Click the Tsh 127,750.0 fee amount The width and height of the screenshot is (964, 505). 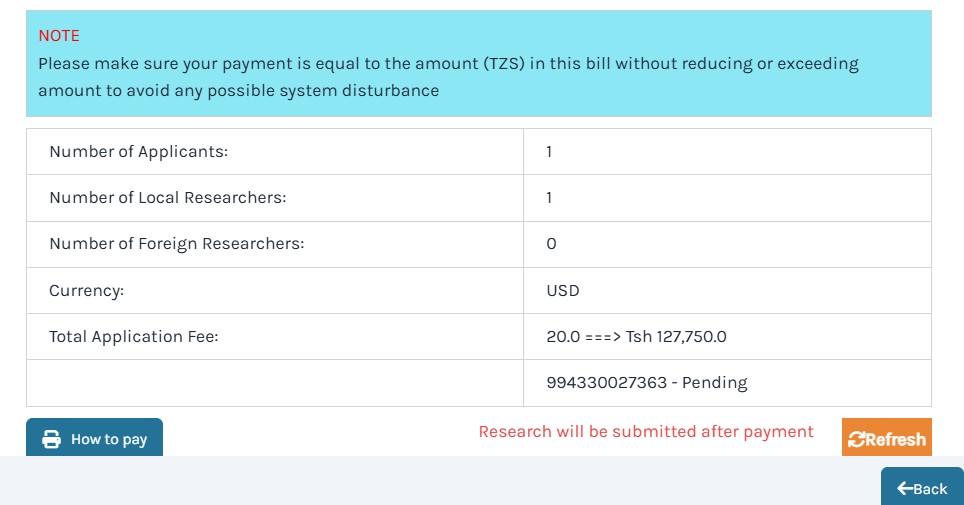(x=676, y=337)
